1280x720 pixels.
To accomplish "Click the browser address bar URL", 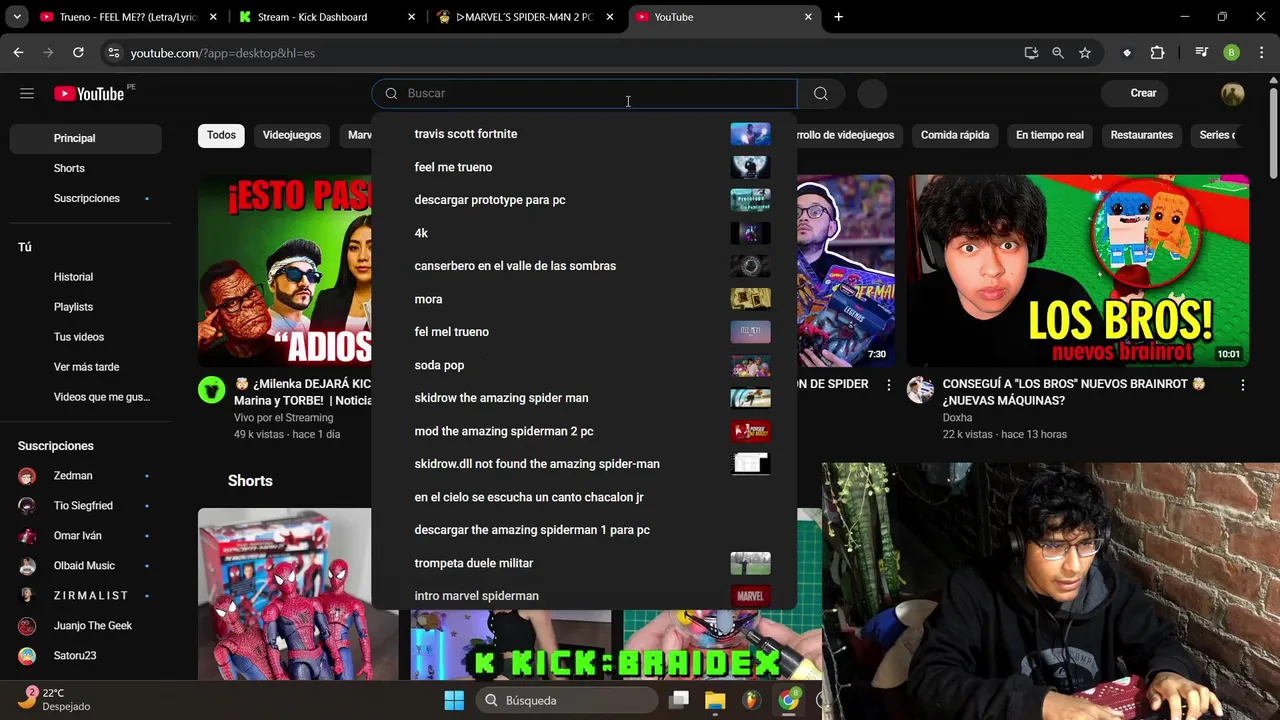I will [222, 53].
